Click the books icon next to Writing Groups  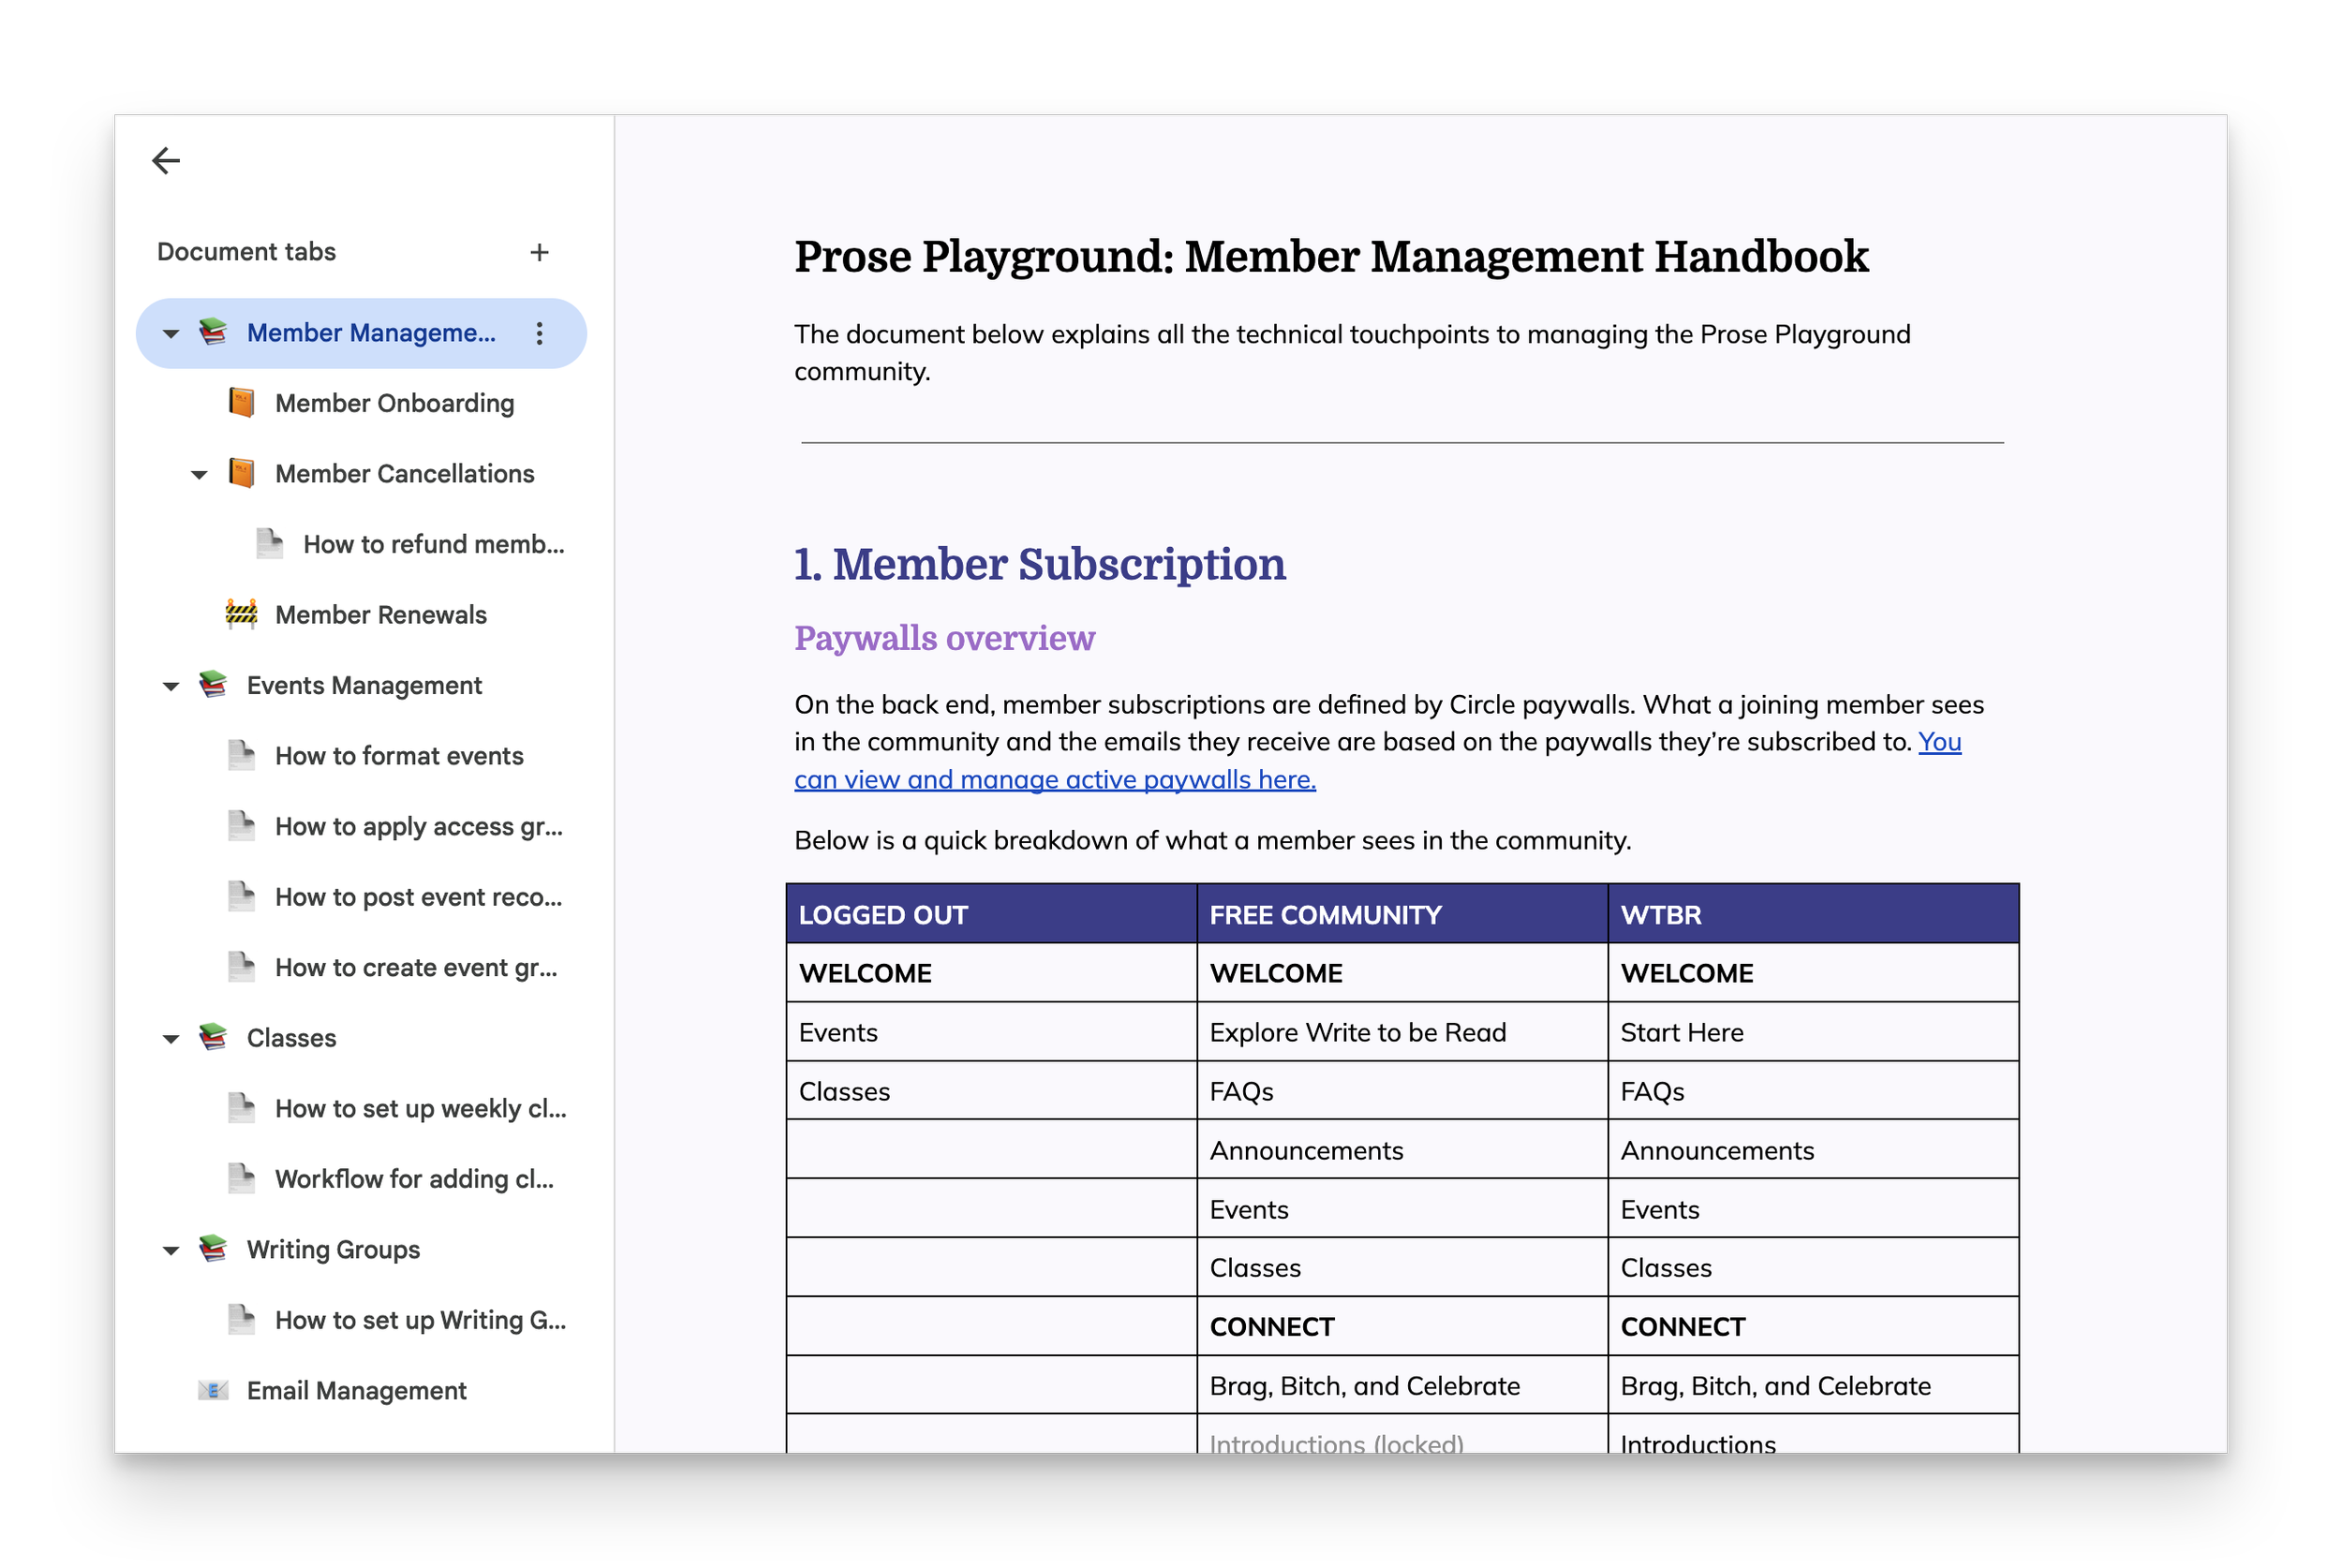pos(213,1249)
